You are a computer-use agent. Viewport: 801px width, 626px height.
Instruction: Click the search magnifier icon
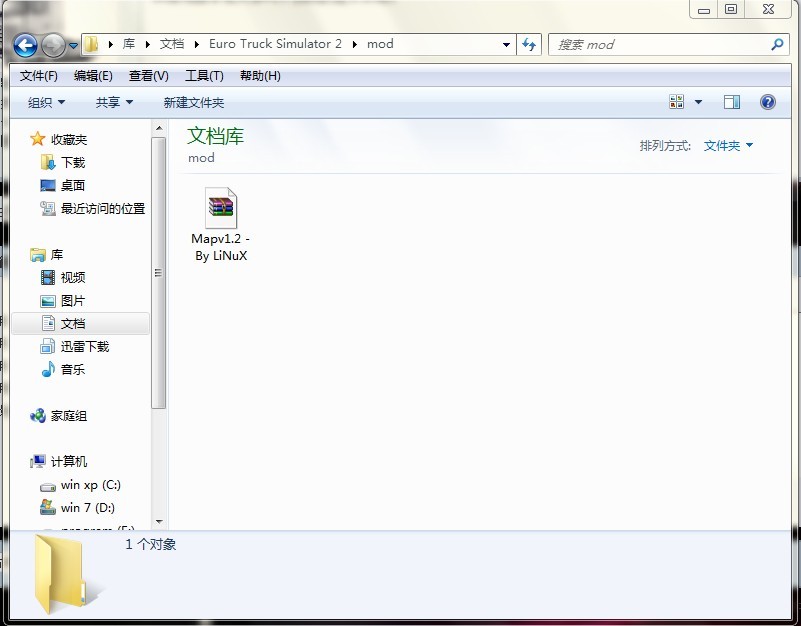pyautogui.click(x=777, y=45)
